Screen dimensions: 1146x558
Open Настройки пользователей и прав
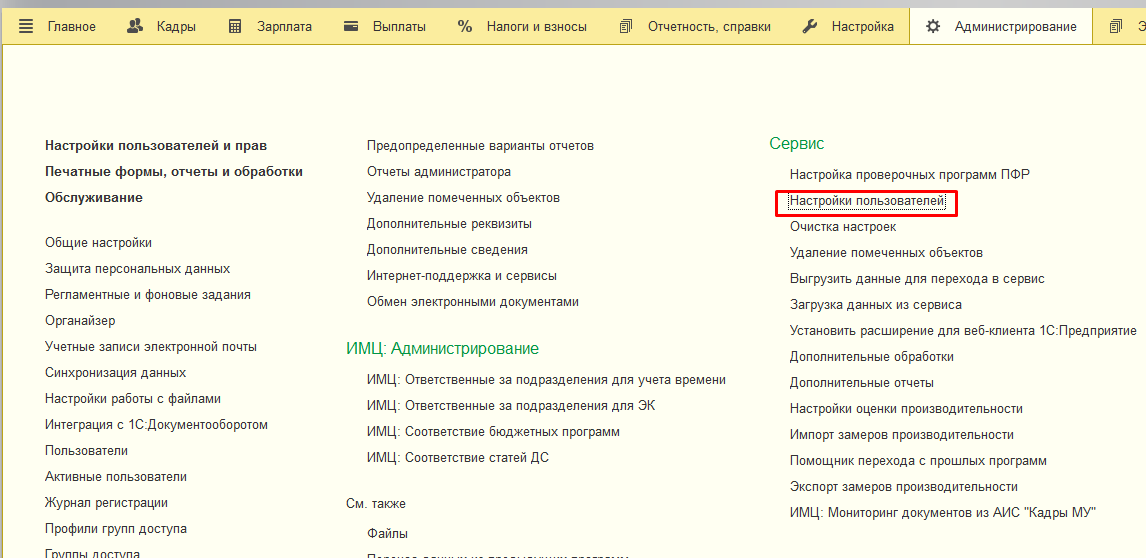156,146
